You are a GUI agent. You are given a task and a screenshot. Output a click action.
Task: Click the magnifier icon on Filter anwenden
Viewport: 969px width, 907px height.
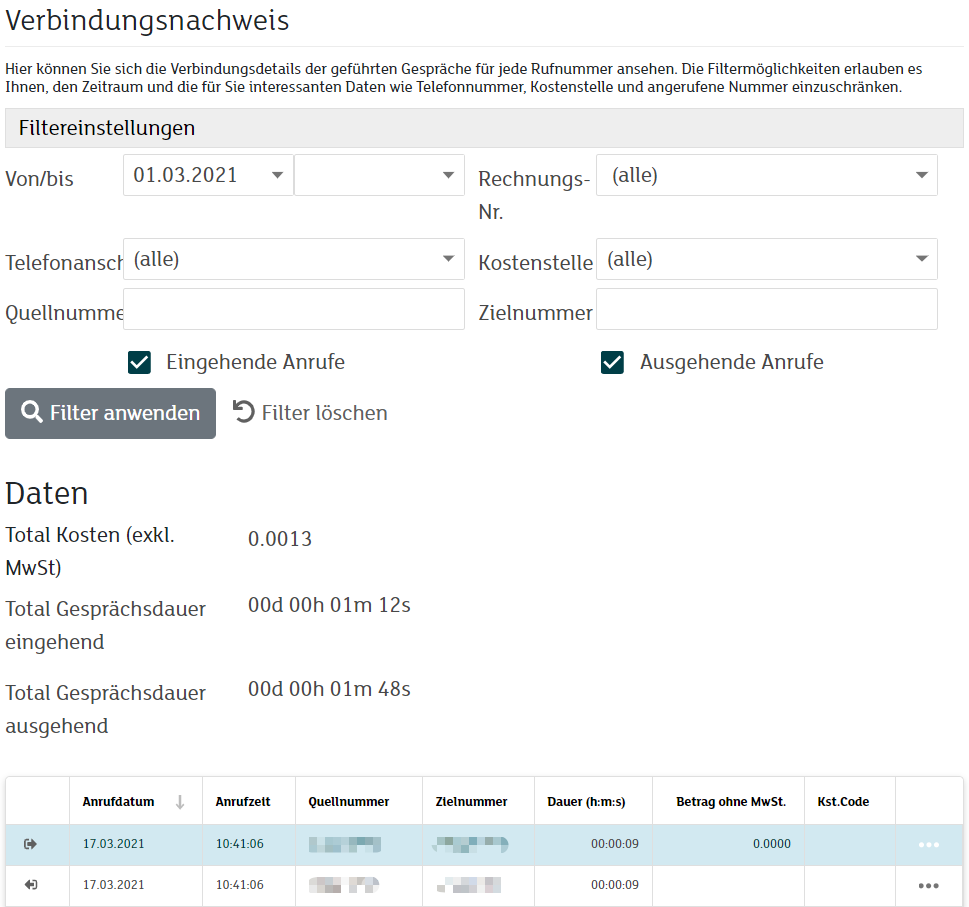click(32, 413)
